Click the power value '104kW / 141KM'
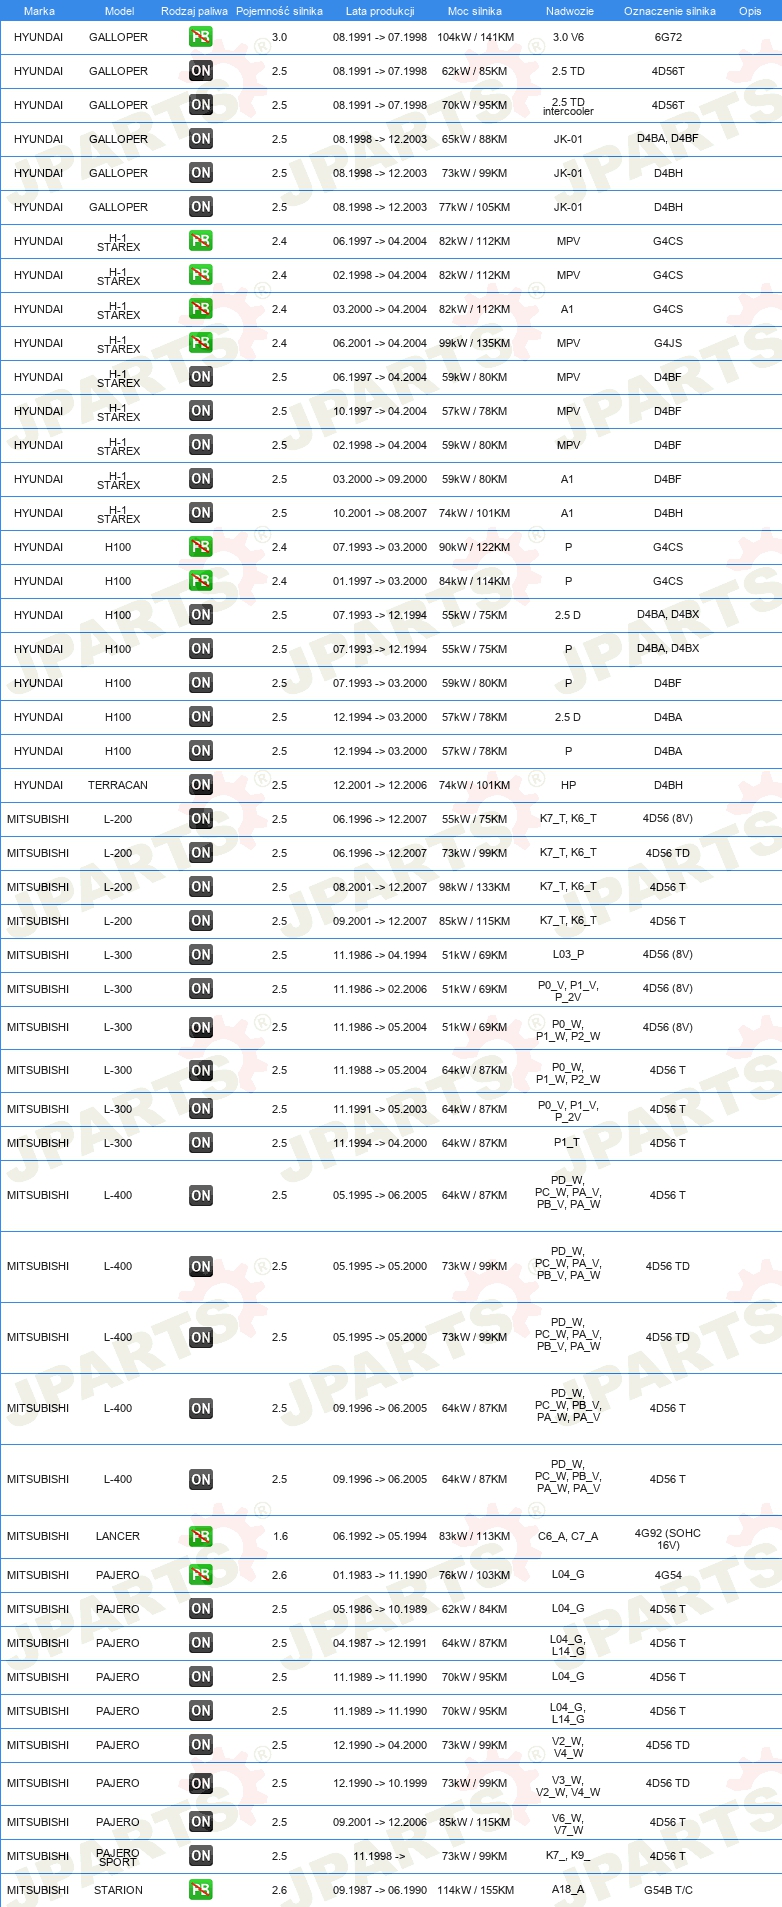Viewport: 782px width, 1907px height. [x=476, y=37]
